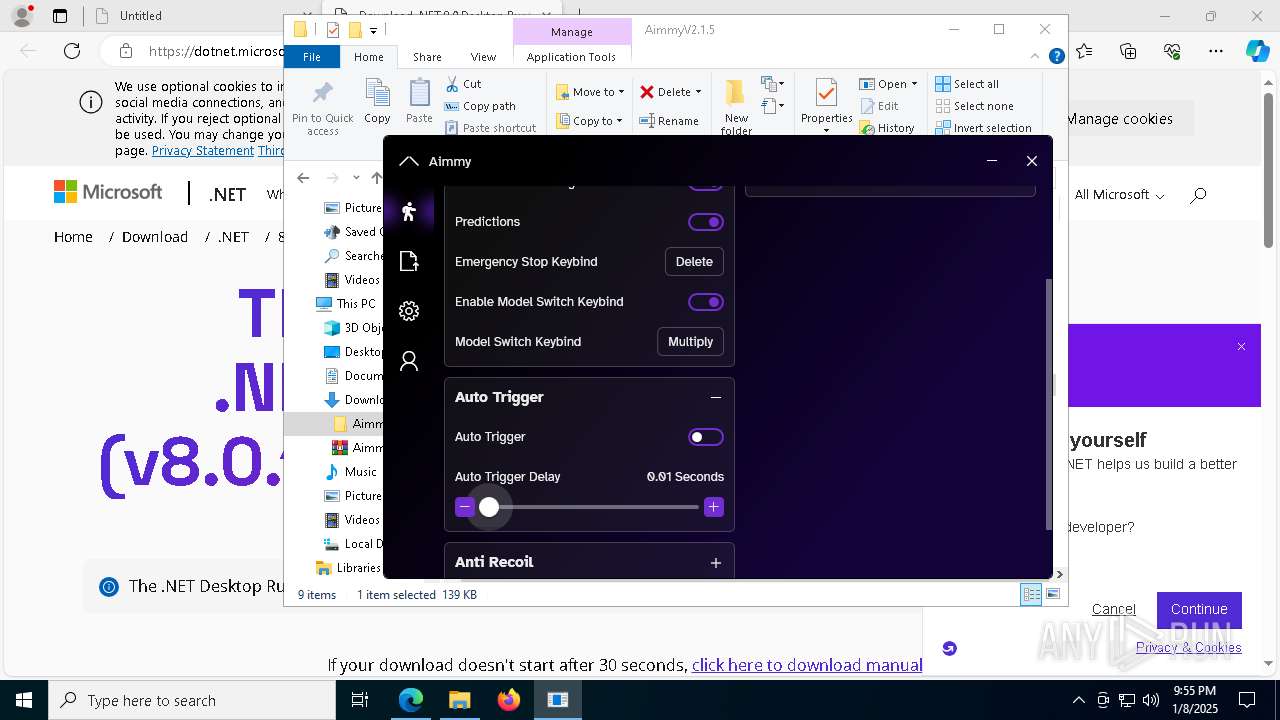Turn on the Auto Trigger switch
This screenshot has width=1280, height=720.
click(x=705, y=437)
